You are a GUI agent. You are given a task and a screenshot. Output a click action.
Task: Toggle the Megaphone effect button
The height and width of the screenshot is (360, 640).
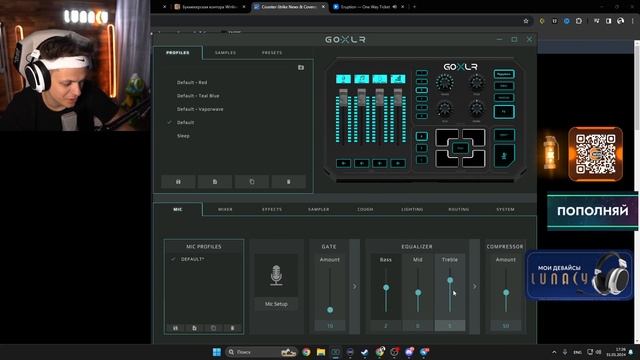504,74
